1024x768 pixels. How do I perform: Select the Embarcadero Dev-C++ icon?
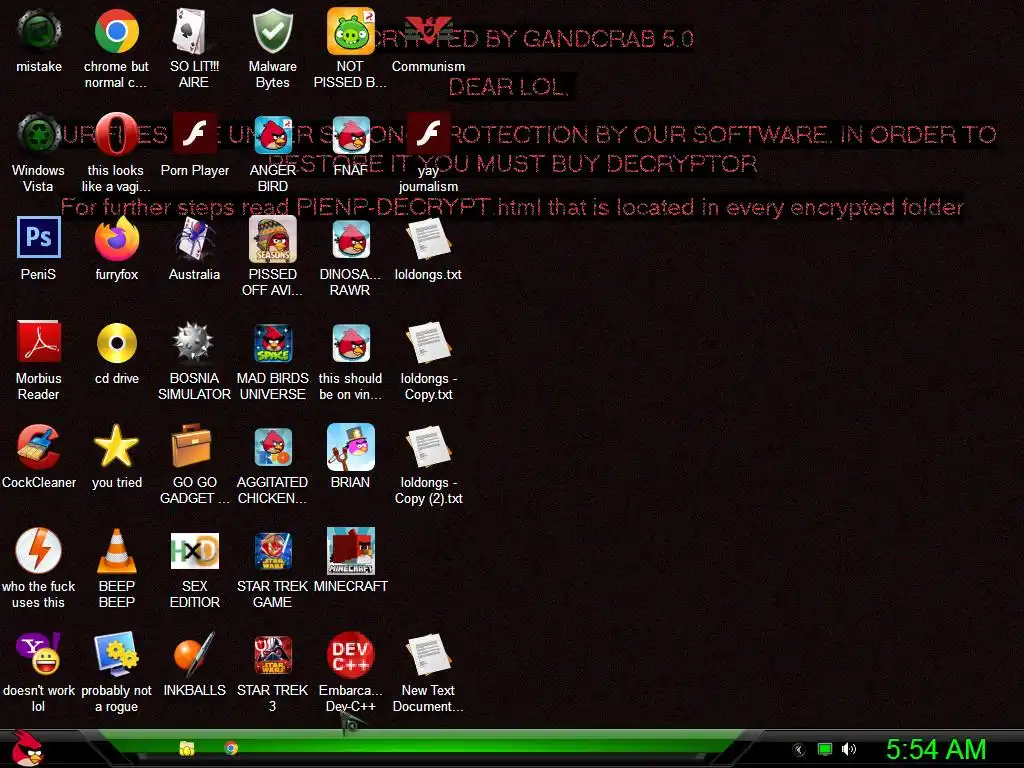pos(350,654)
